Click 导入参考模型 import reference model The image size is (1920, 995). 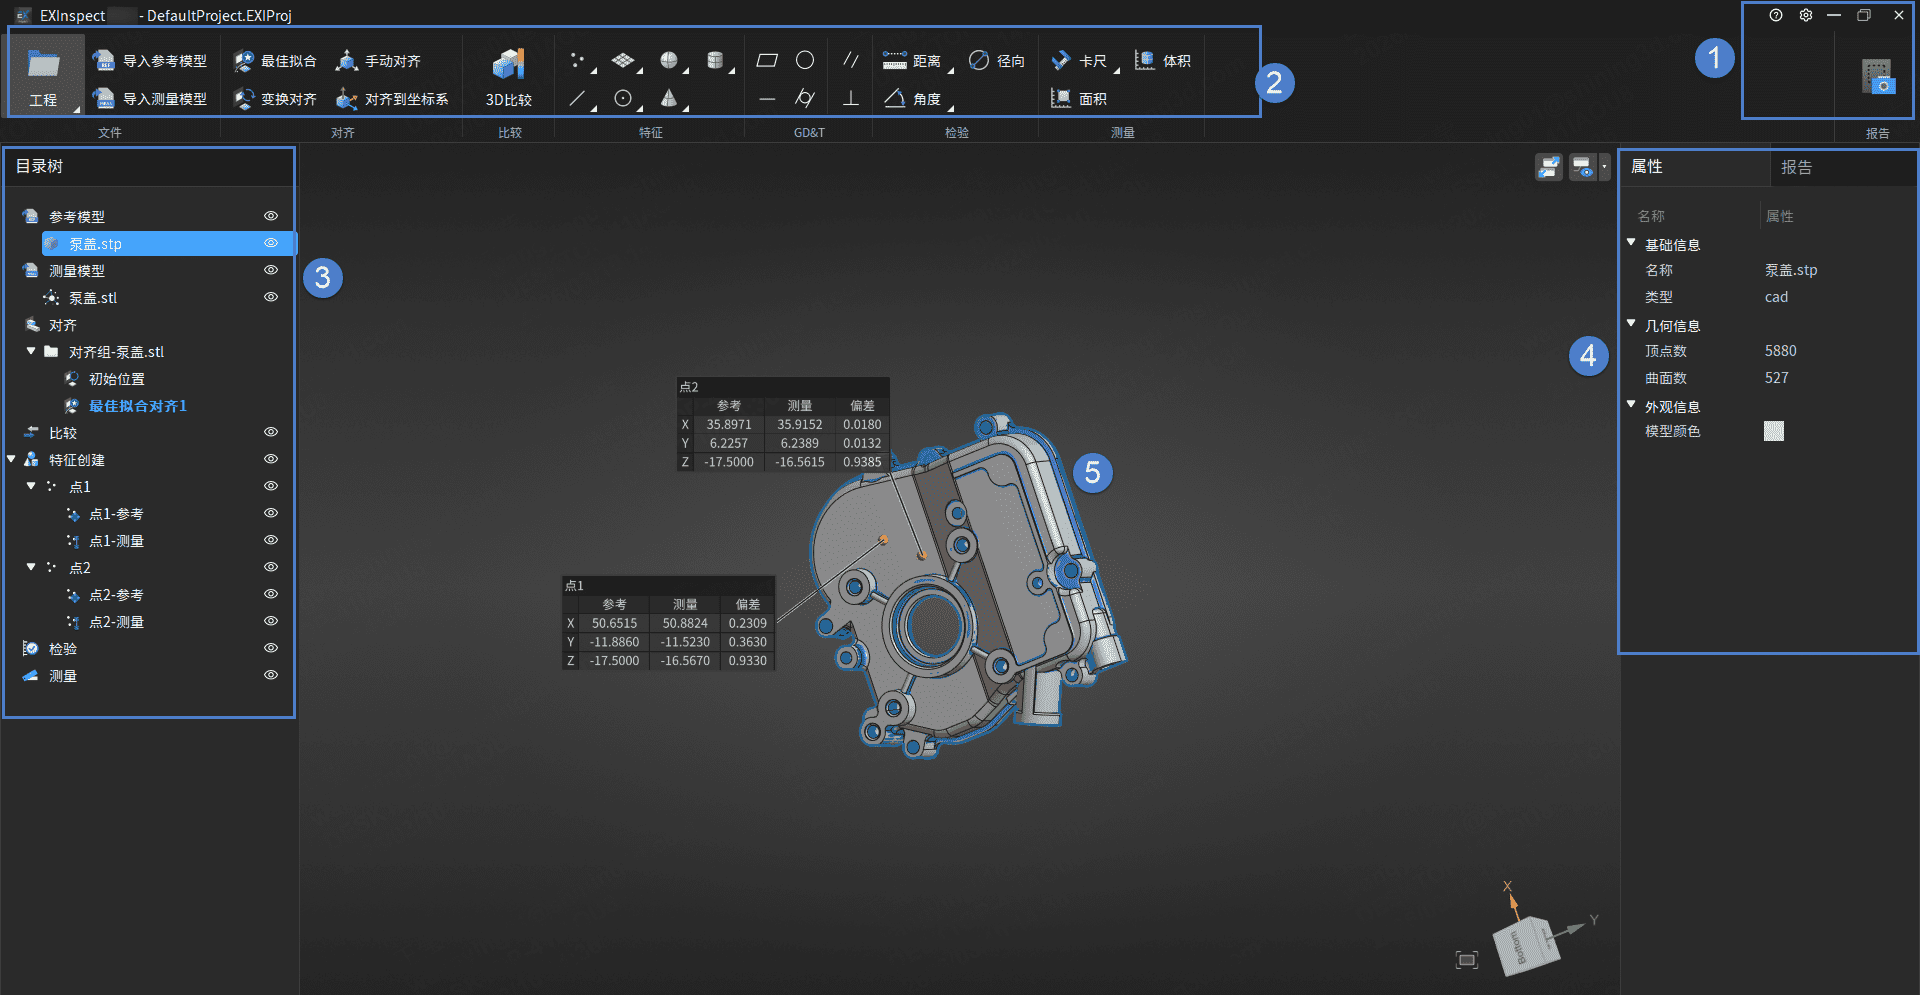pos(150,61)
